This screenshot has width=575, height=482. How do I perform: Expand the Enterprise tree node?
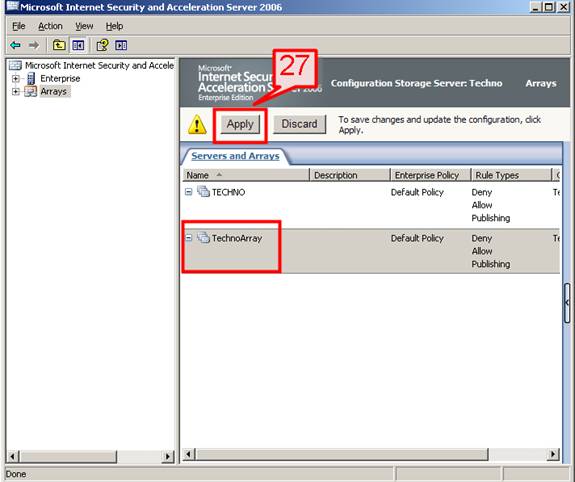[x=15, y=78]
